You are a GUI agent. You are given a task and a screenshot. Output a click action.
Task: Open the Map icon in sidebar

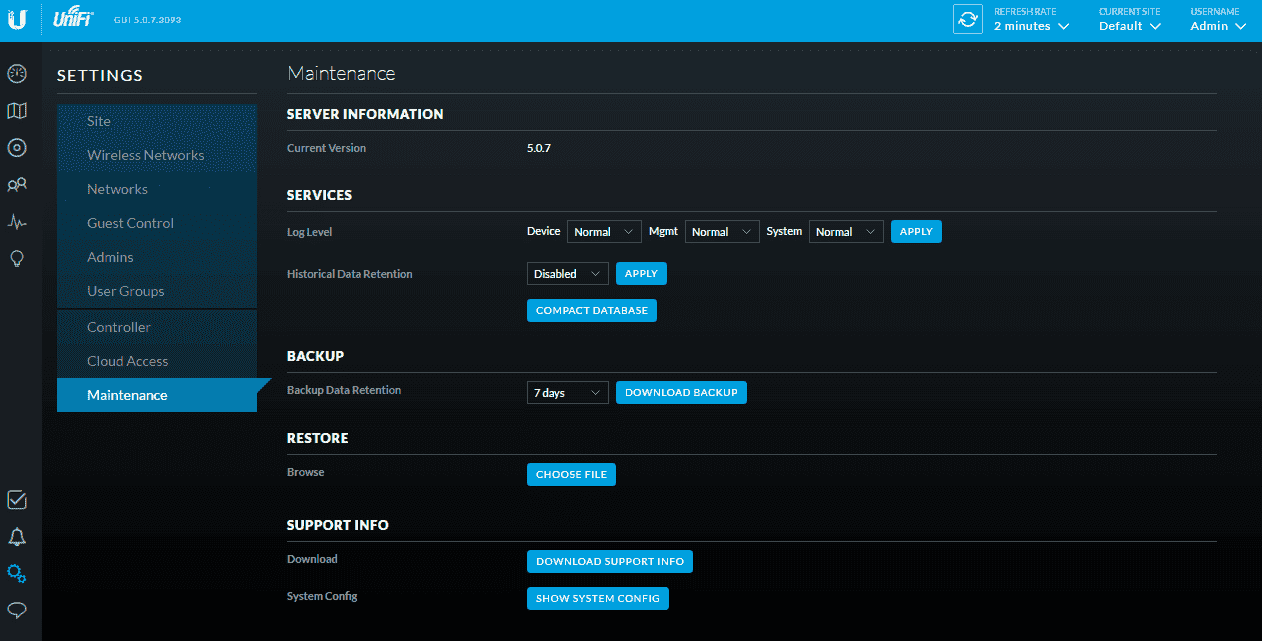pos(17,111)
